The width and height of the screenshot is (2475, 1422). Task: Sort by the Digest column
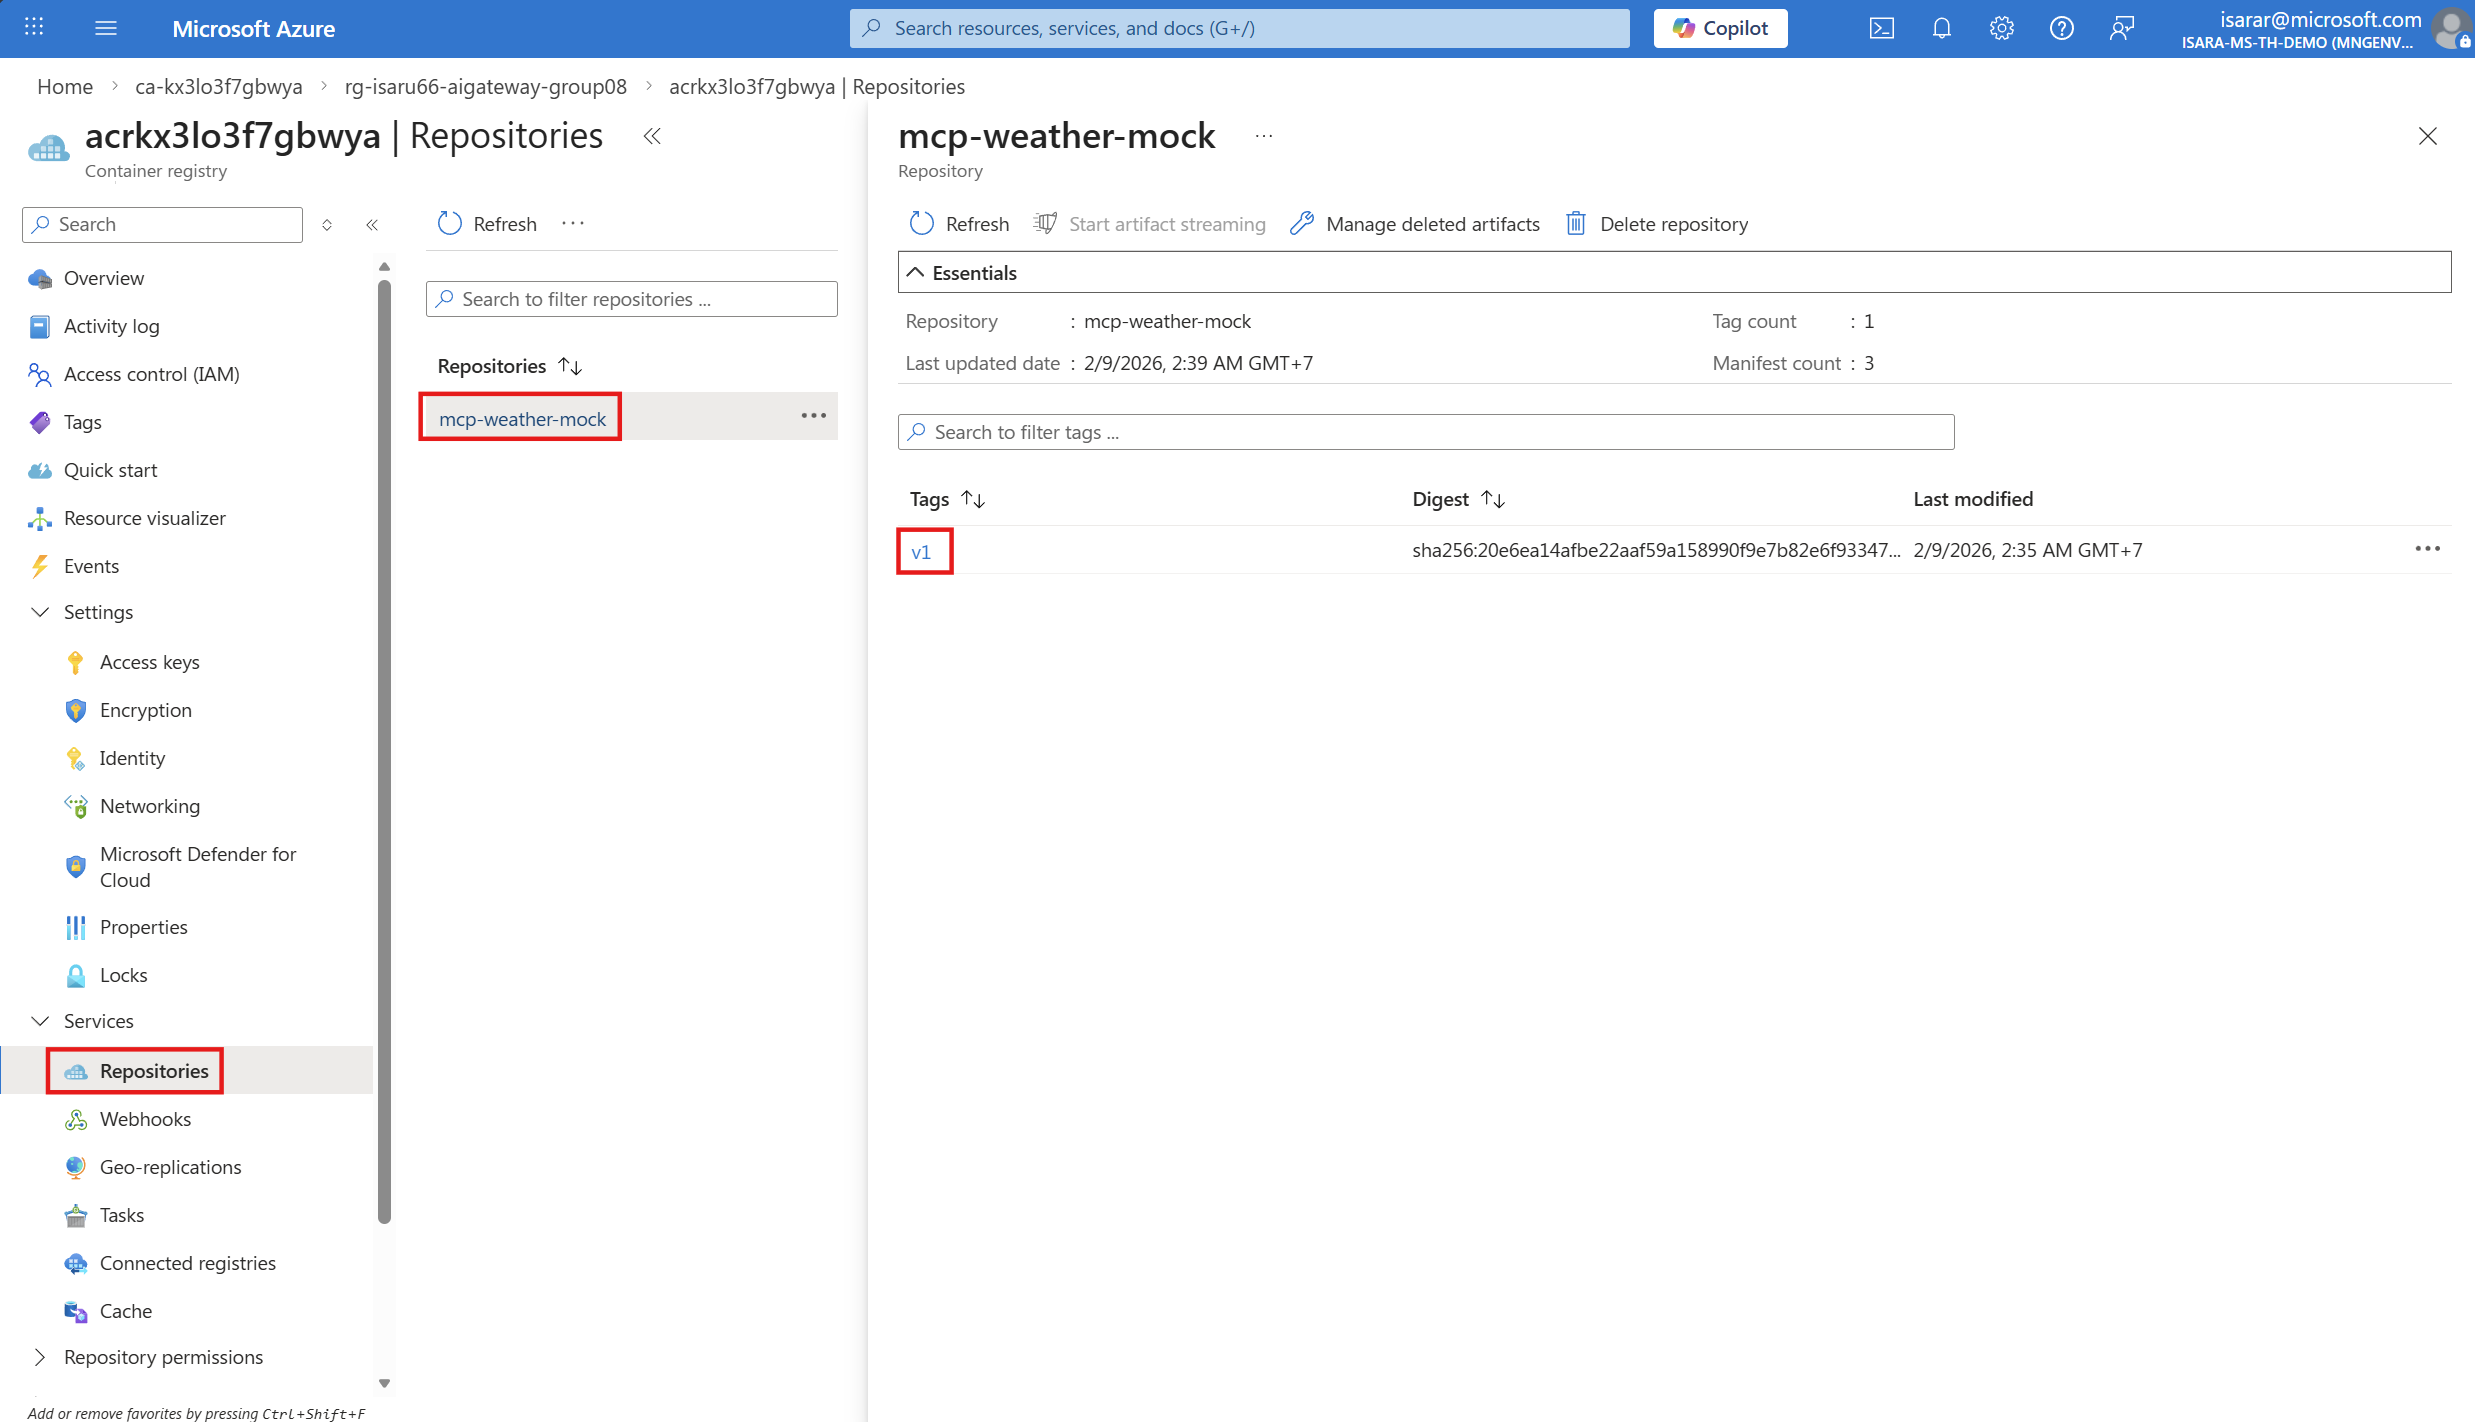[1459, 499]
